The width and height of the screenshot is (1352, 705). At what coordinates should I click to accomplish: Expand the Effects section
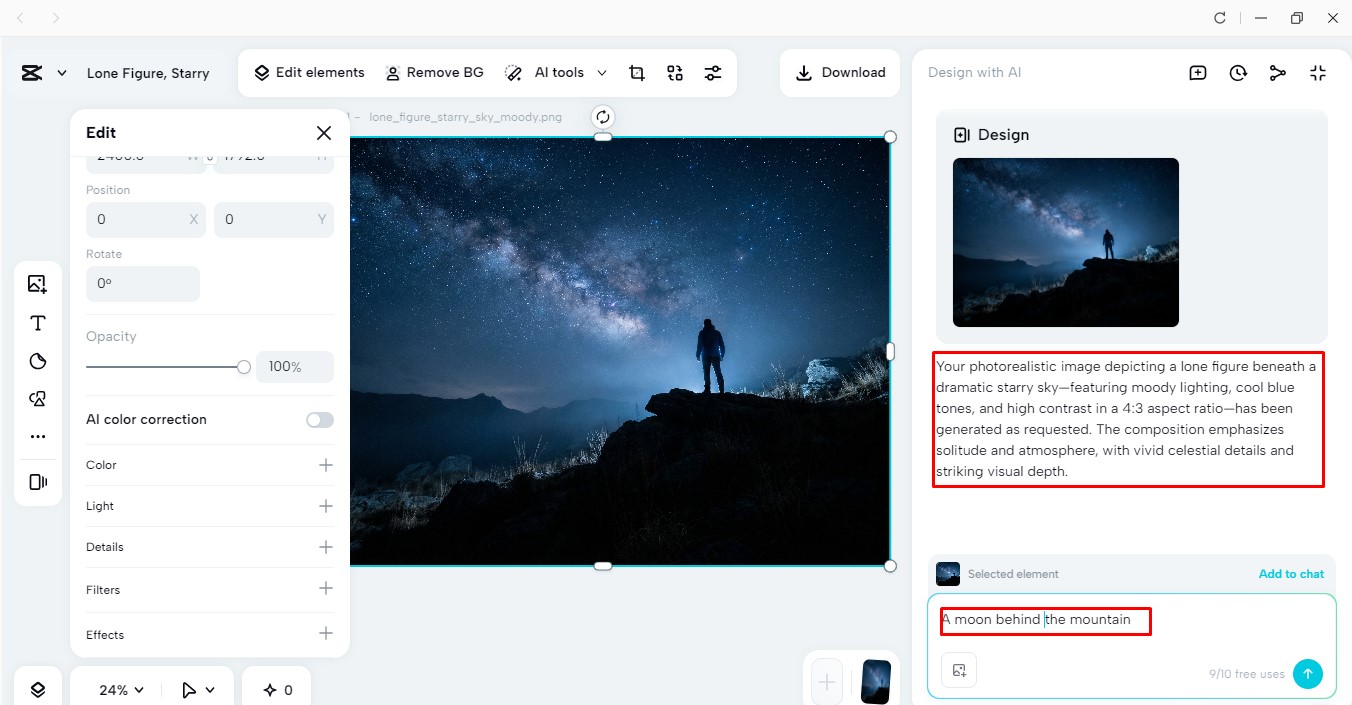(325, 634)
